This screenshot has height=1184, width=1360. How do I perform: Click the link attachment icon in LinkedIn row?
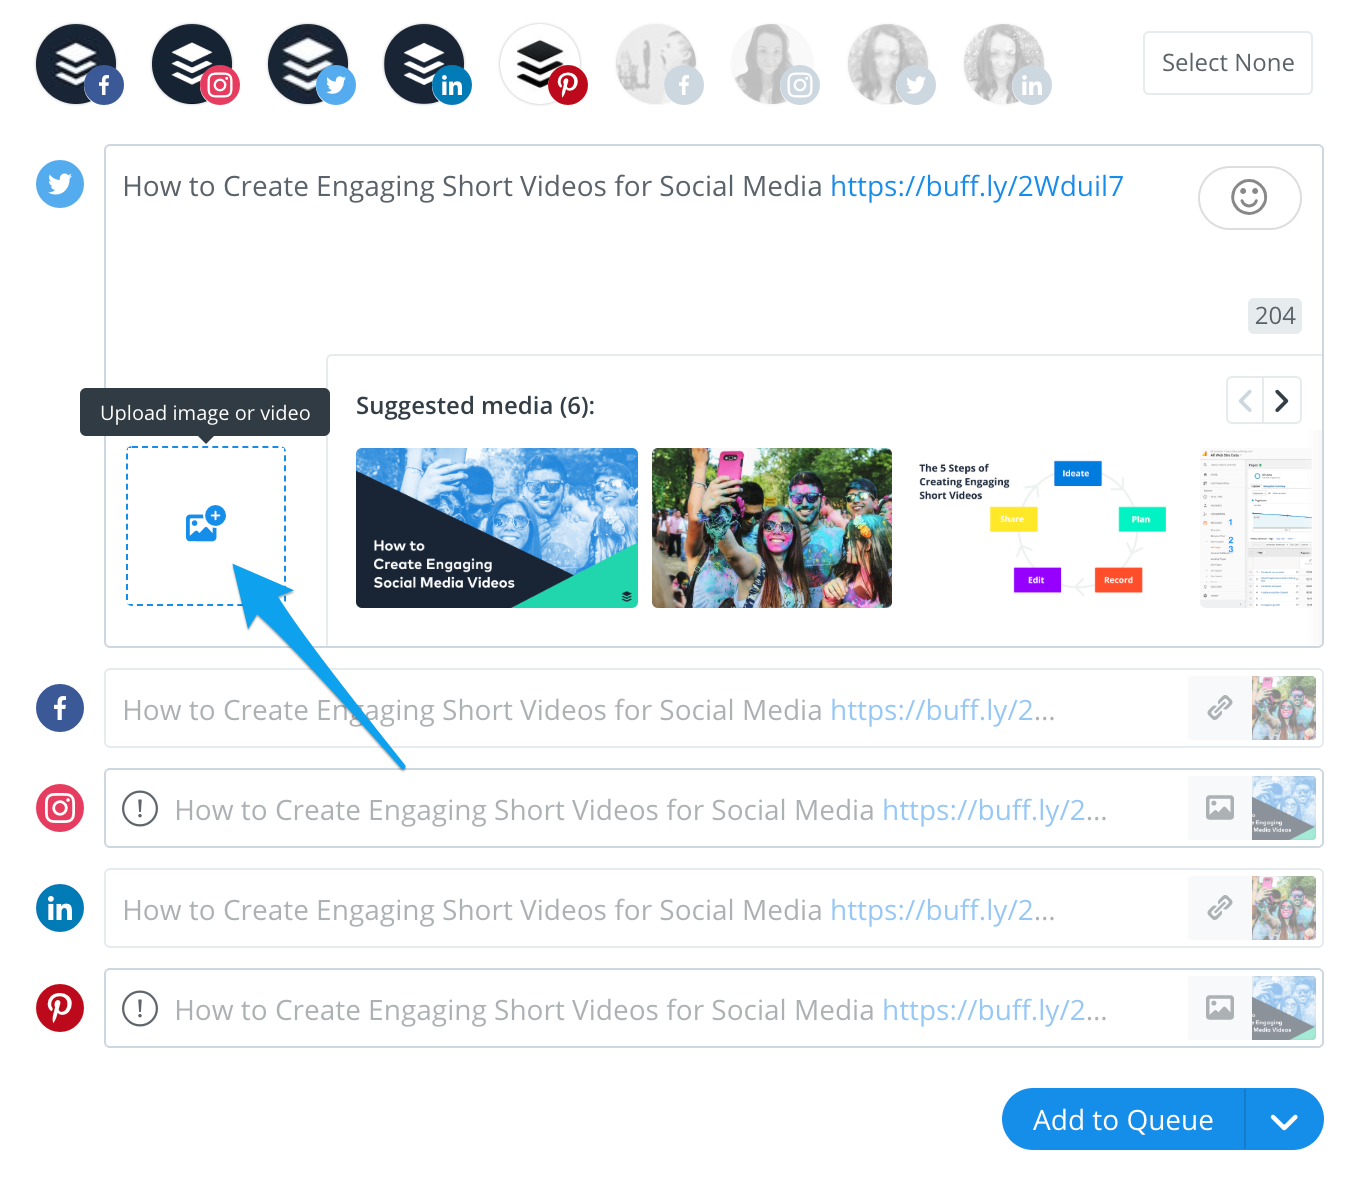[1220, 908]
